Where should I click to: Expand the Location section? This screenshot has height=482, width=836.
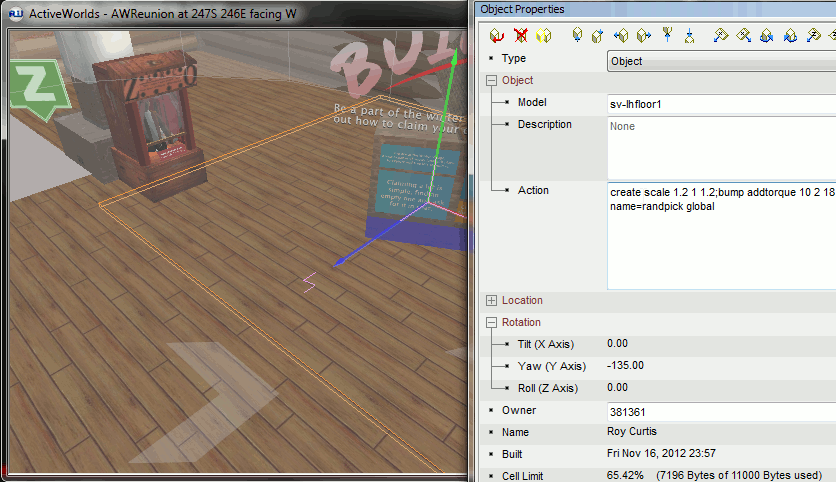491,300
